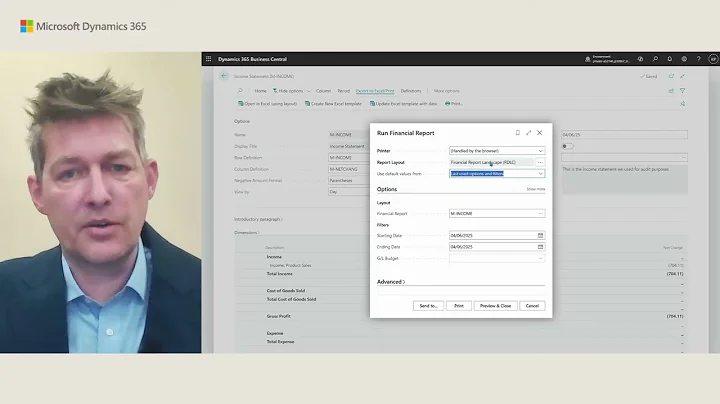Expand the Dimensions section
The image size is (720, 404).
click(247, 233)
